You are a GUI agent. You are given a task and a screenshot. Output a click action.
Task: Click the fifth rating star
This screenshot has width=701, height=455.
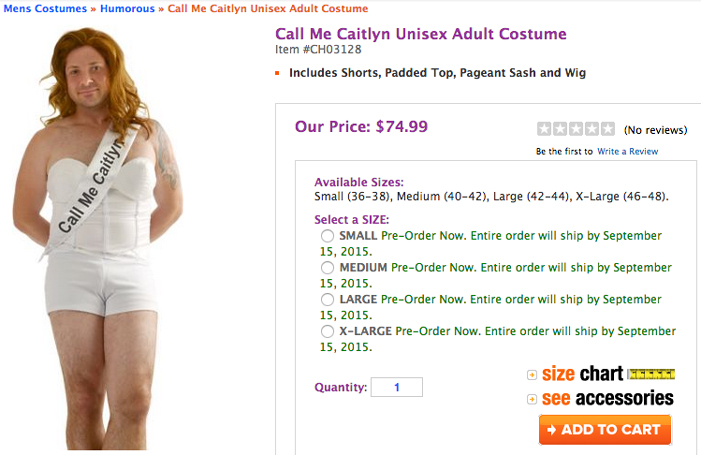click(608, 129)
